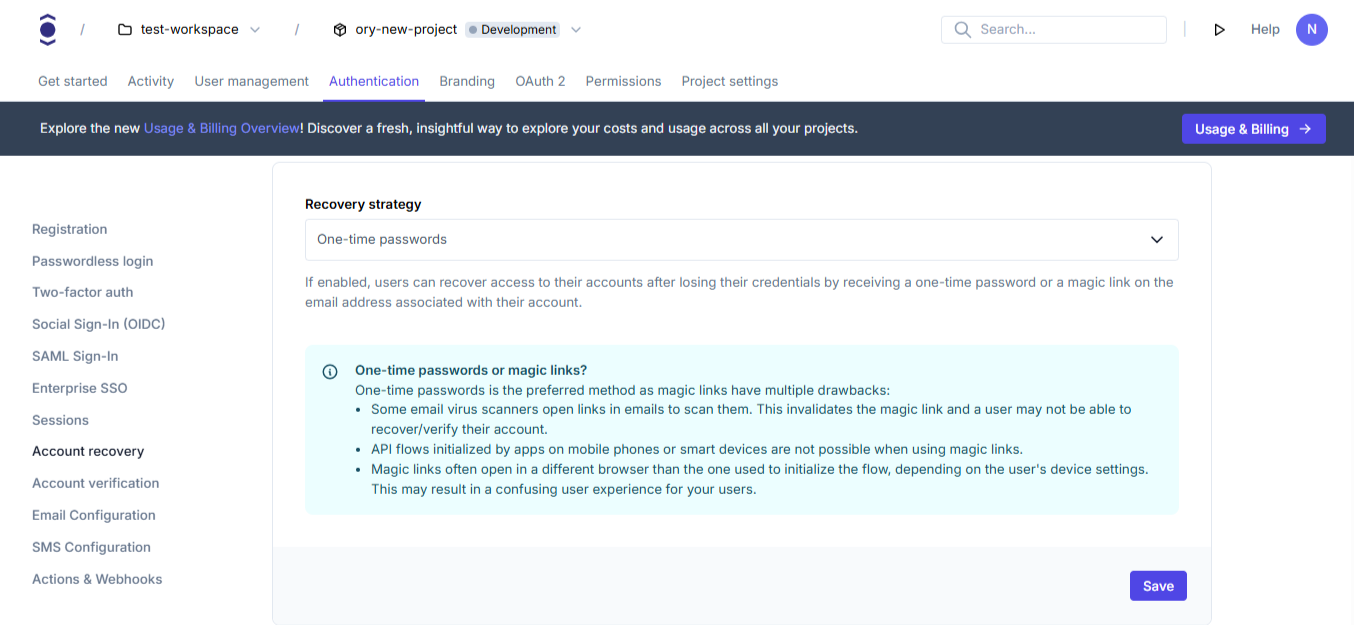1354x625 pixels.
Task: Click the search magnifier icon
Action: tap(962, 30)
